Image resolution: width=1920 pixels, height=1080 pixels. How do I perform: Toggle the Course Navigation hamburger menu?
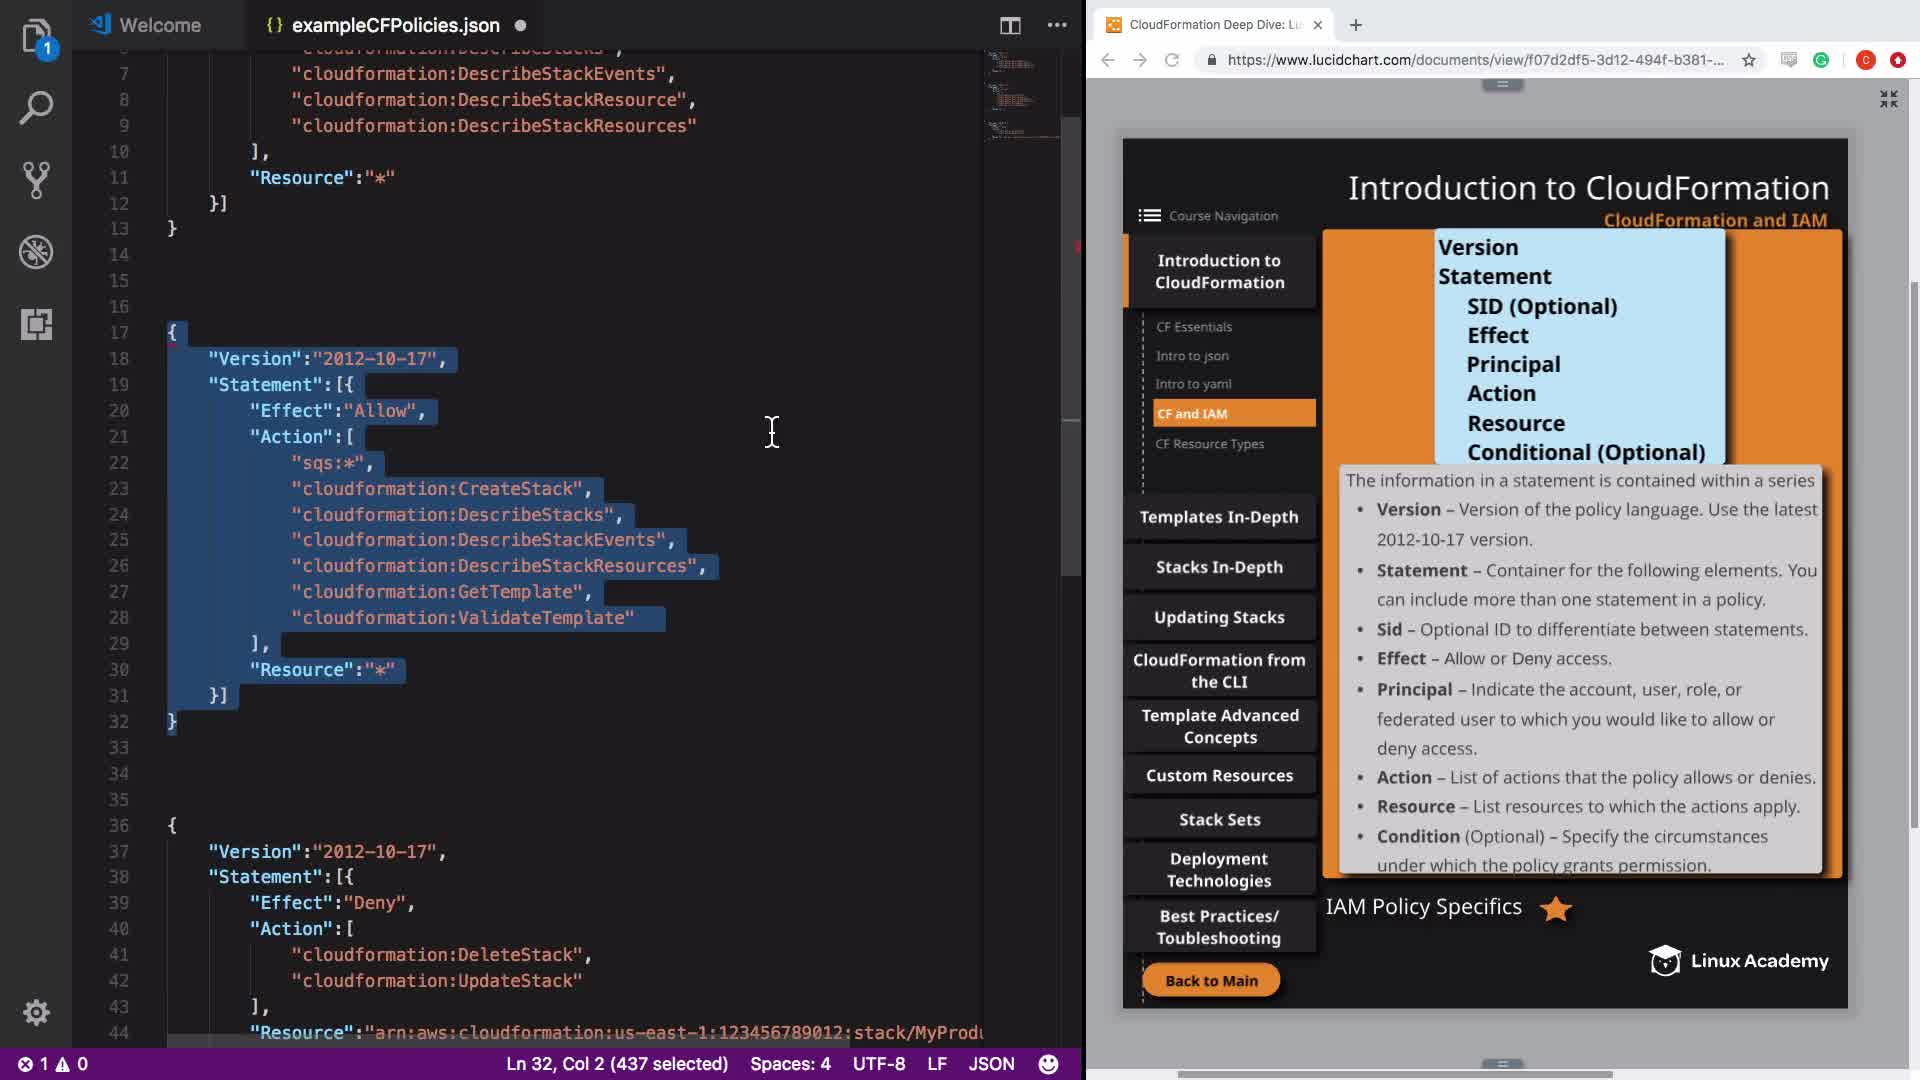(1149, 215)
